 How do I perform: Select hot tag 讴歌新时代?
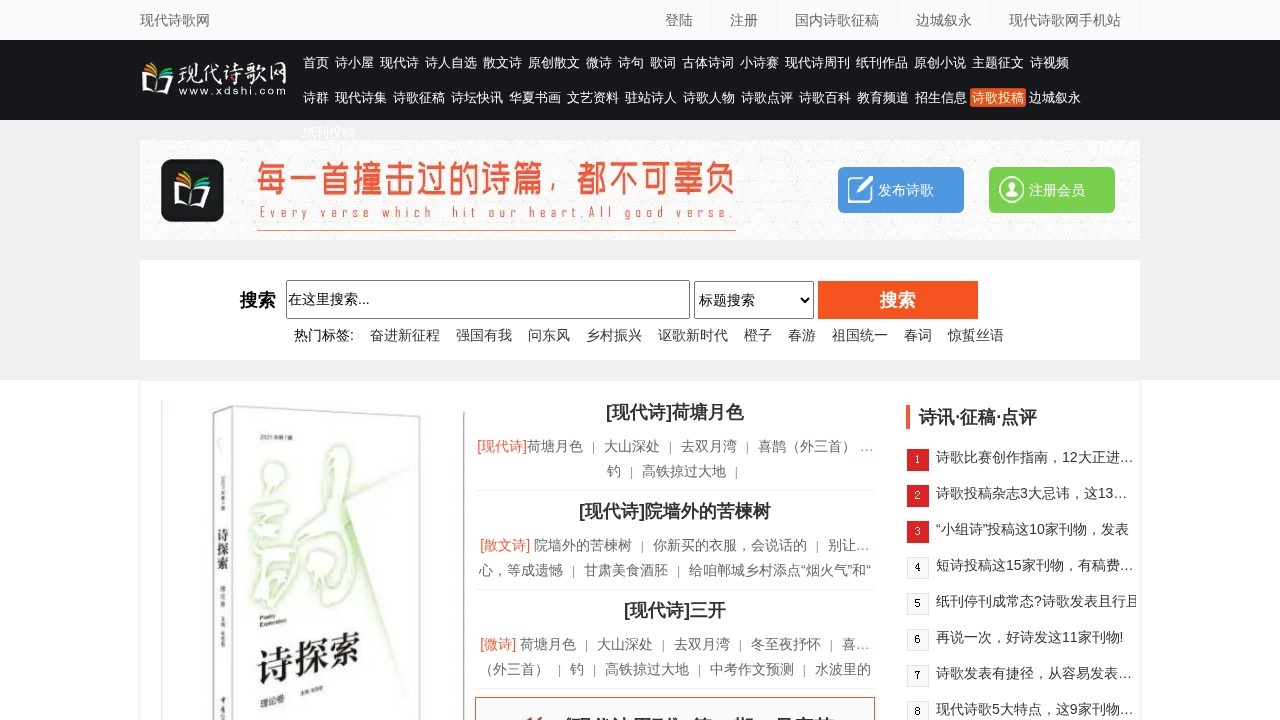pyautogui.click(x=693, y=335)
